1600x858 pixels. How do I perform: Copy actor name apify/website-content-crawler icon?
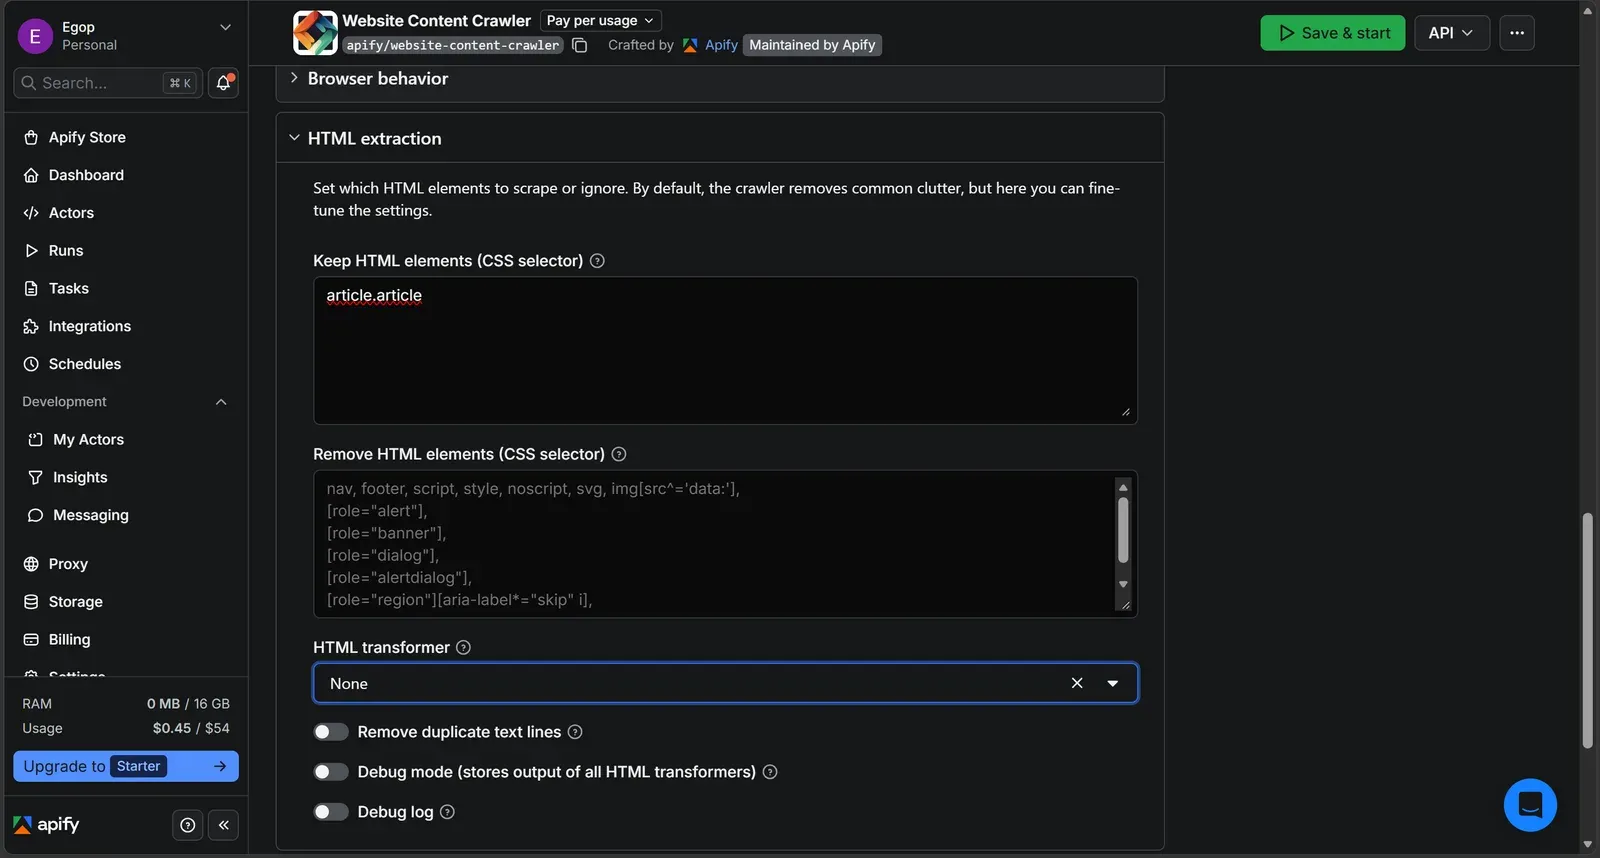579,45
